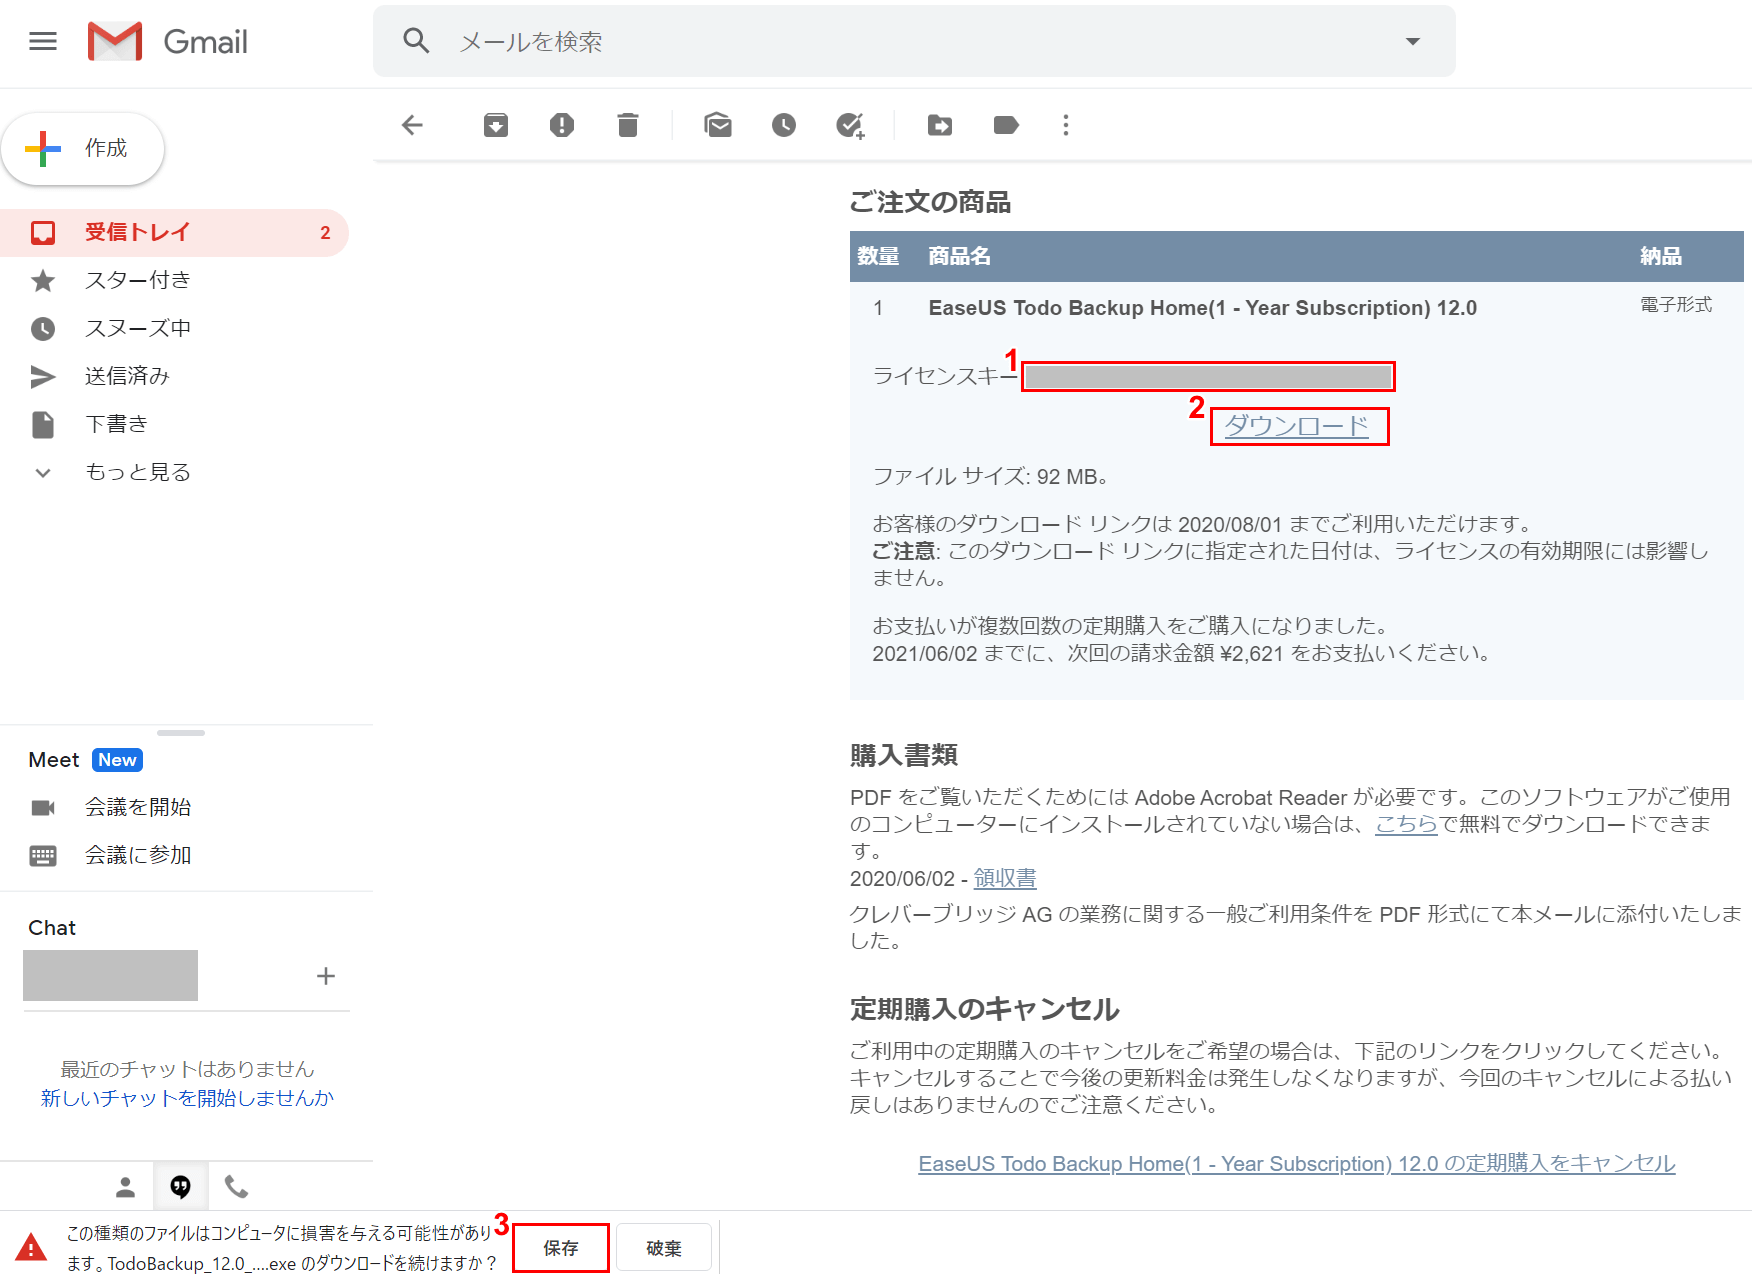
Task: Archive this email using the archive icon
Action: coord(496,125)
